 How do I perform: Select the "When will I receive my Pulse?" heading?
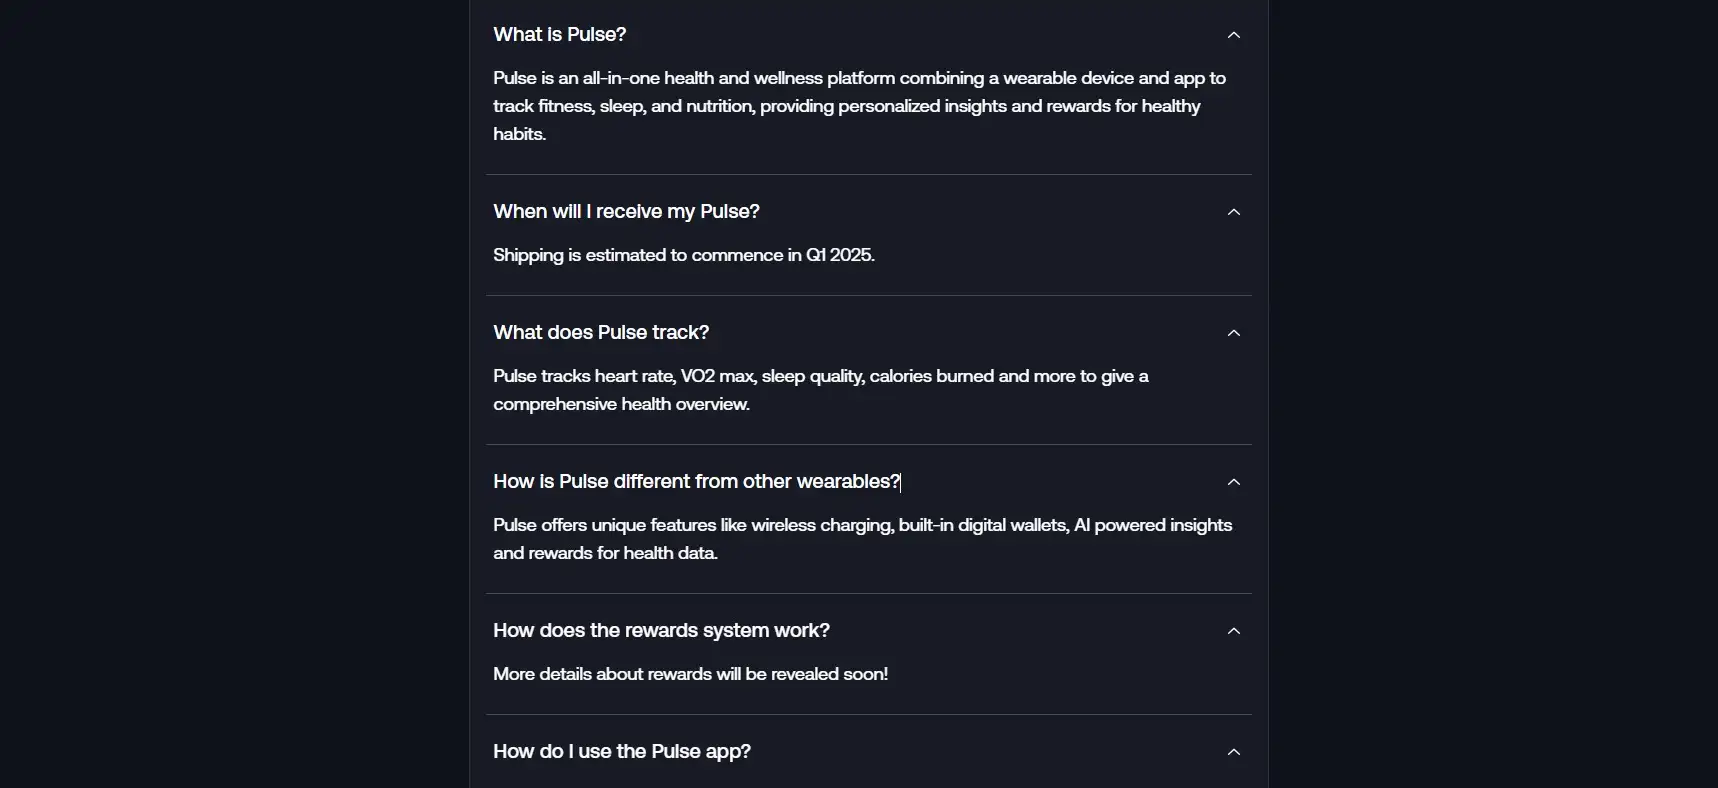pos(626,211)
